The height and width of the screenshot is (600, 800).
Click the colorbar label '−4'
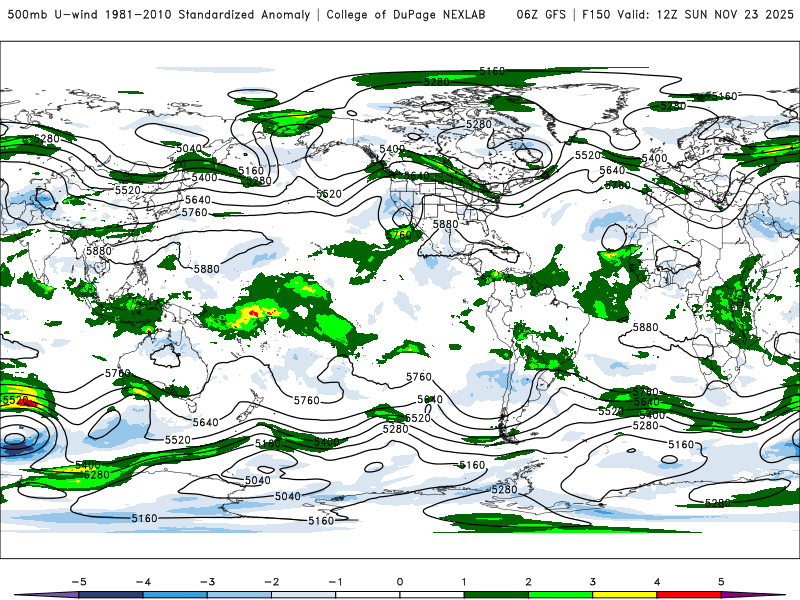coord(143,582)
